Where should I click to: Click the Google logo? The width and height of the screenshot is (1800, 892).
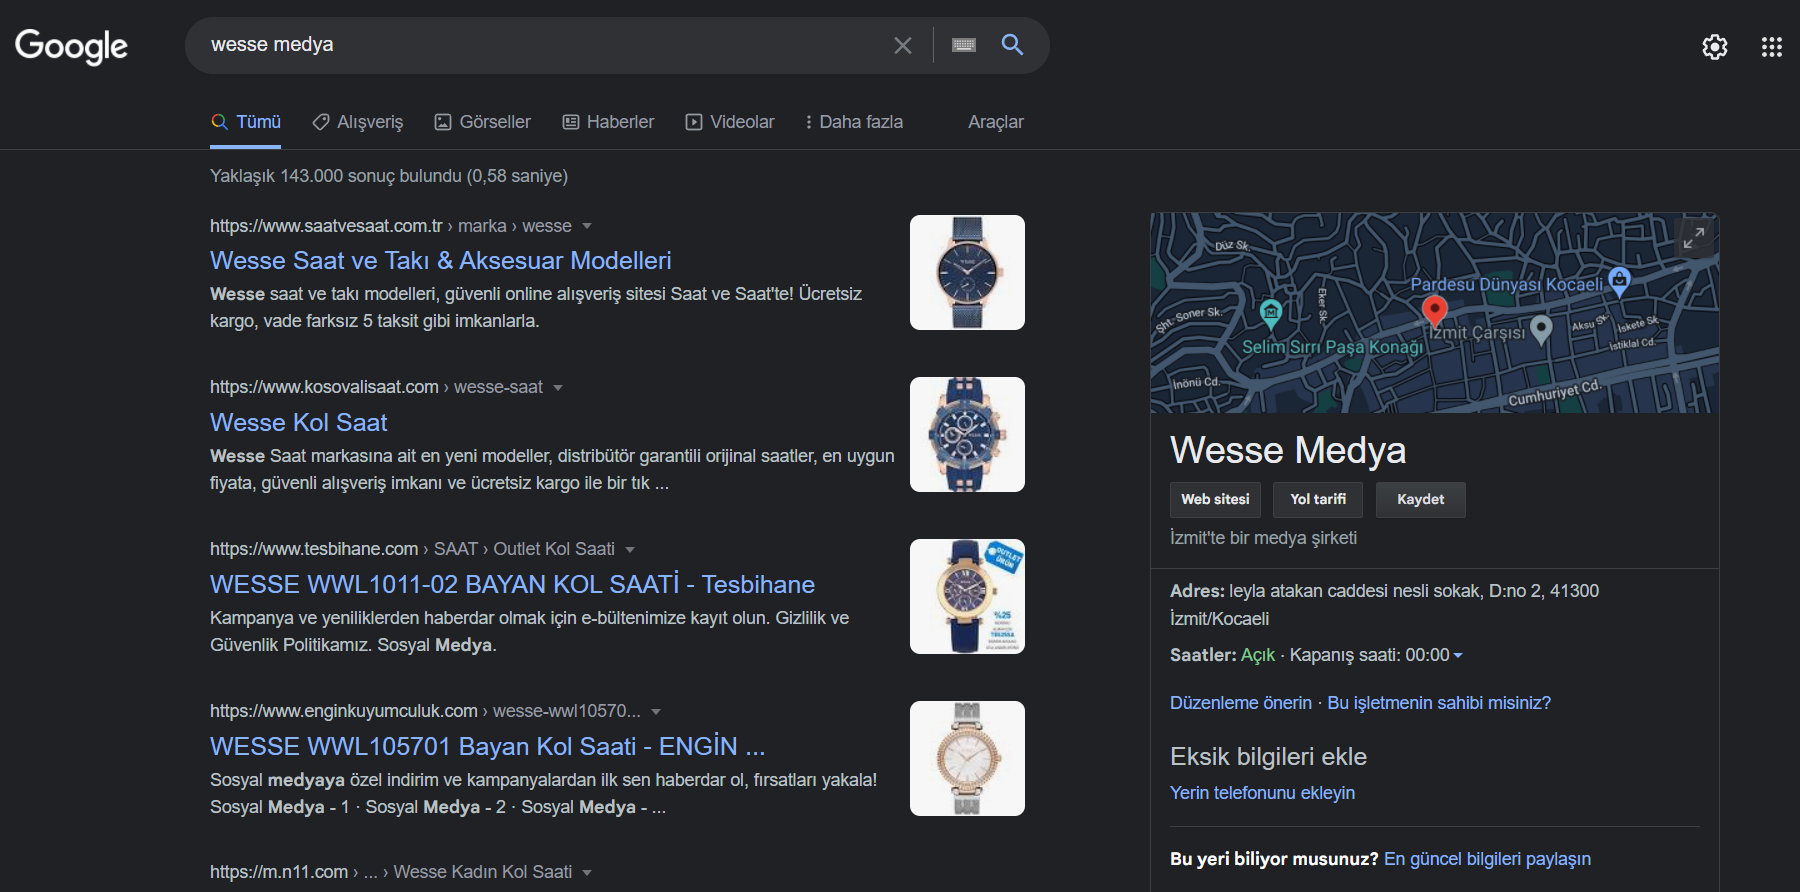pos(71,46)
